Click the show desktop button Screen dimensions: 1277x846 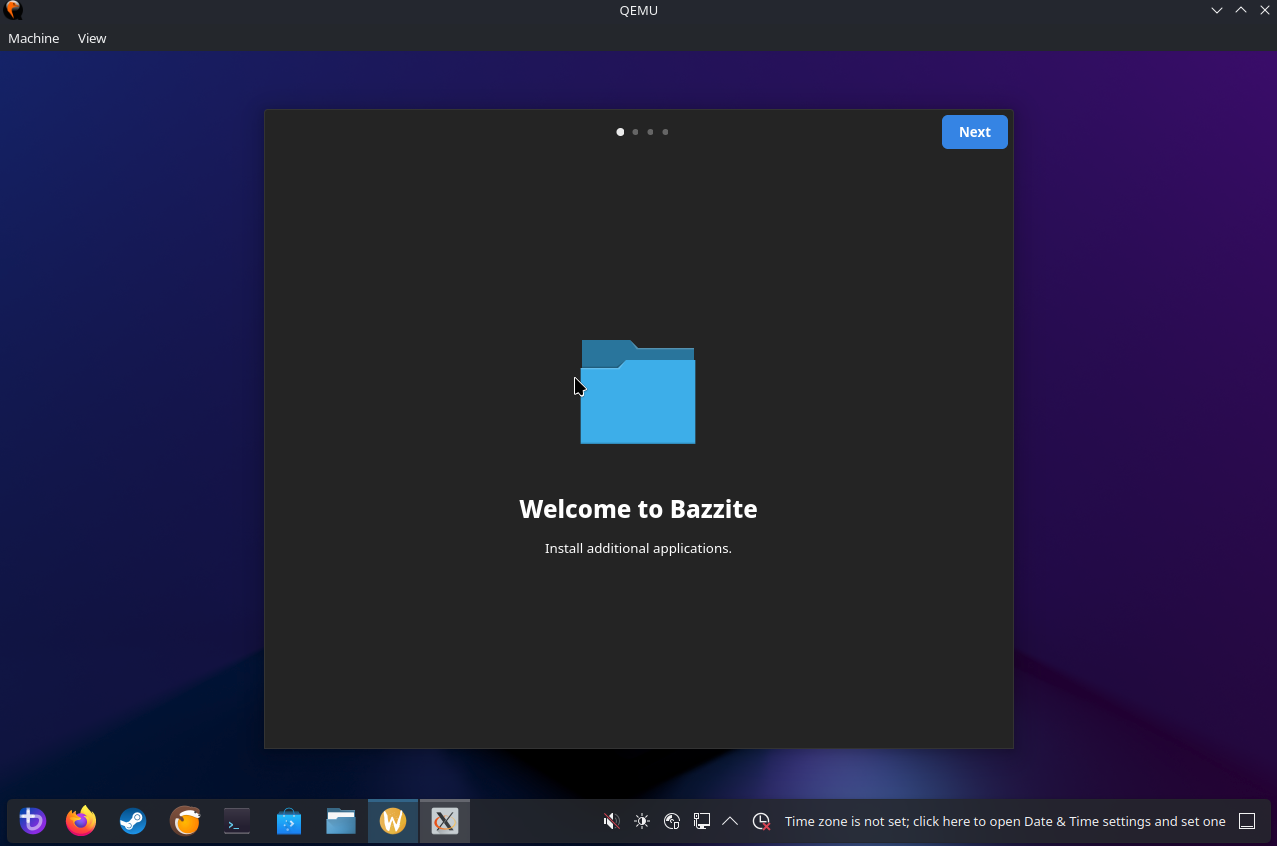point(1247,821)
